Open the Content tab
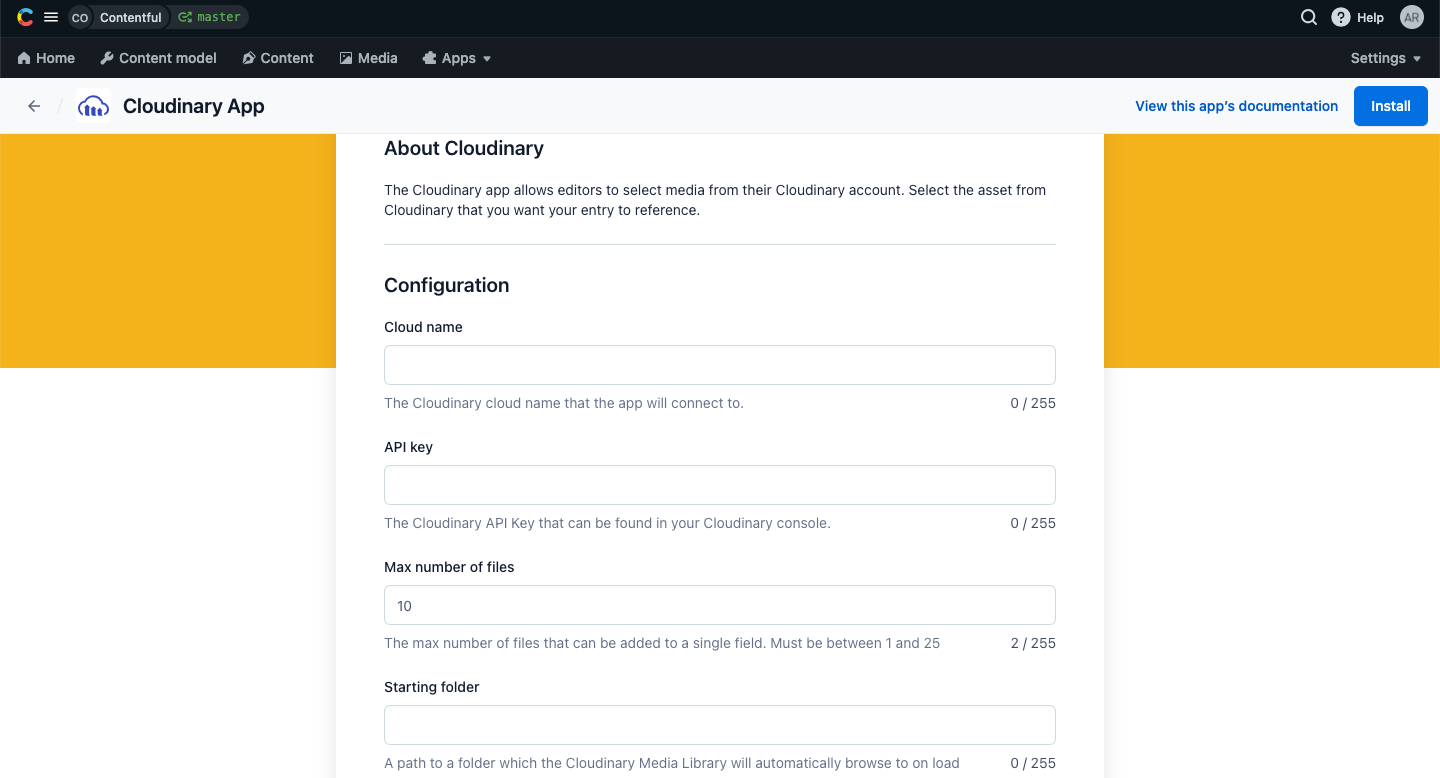 point(278,58)
